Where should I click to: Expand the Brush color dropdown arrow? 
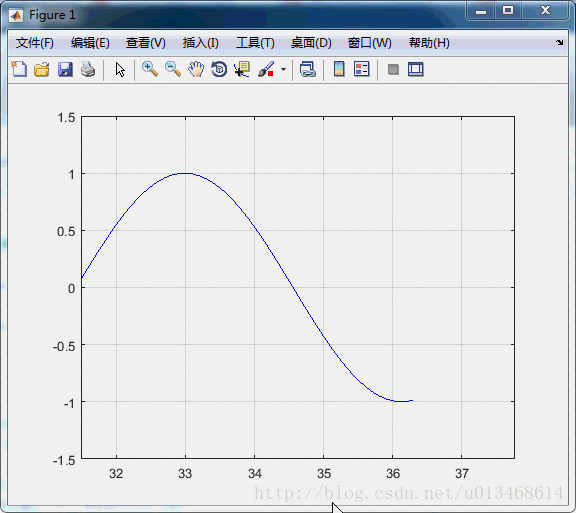[283, 69]
